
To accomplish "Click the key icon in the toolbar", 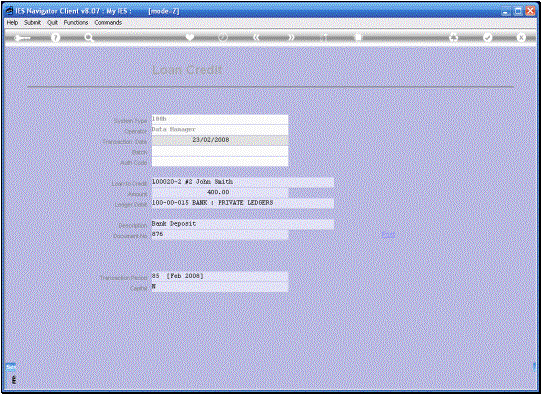I will (x=22, y=38).
